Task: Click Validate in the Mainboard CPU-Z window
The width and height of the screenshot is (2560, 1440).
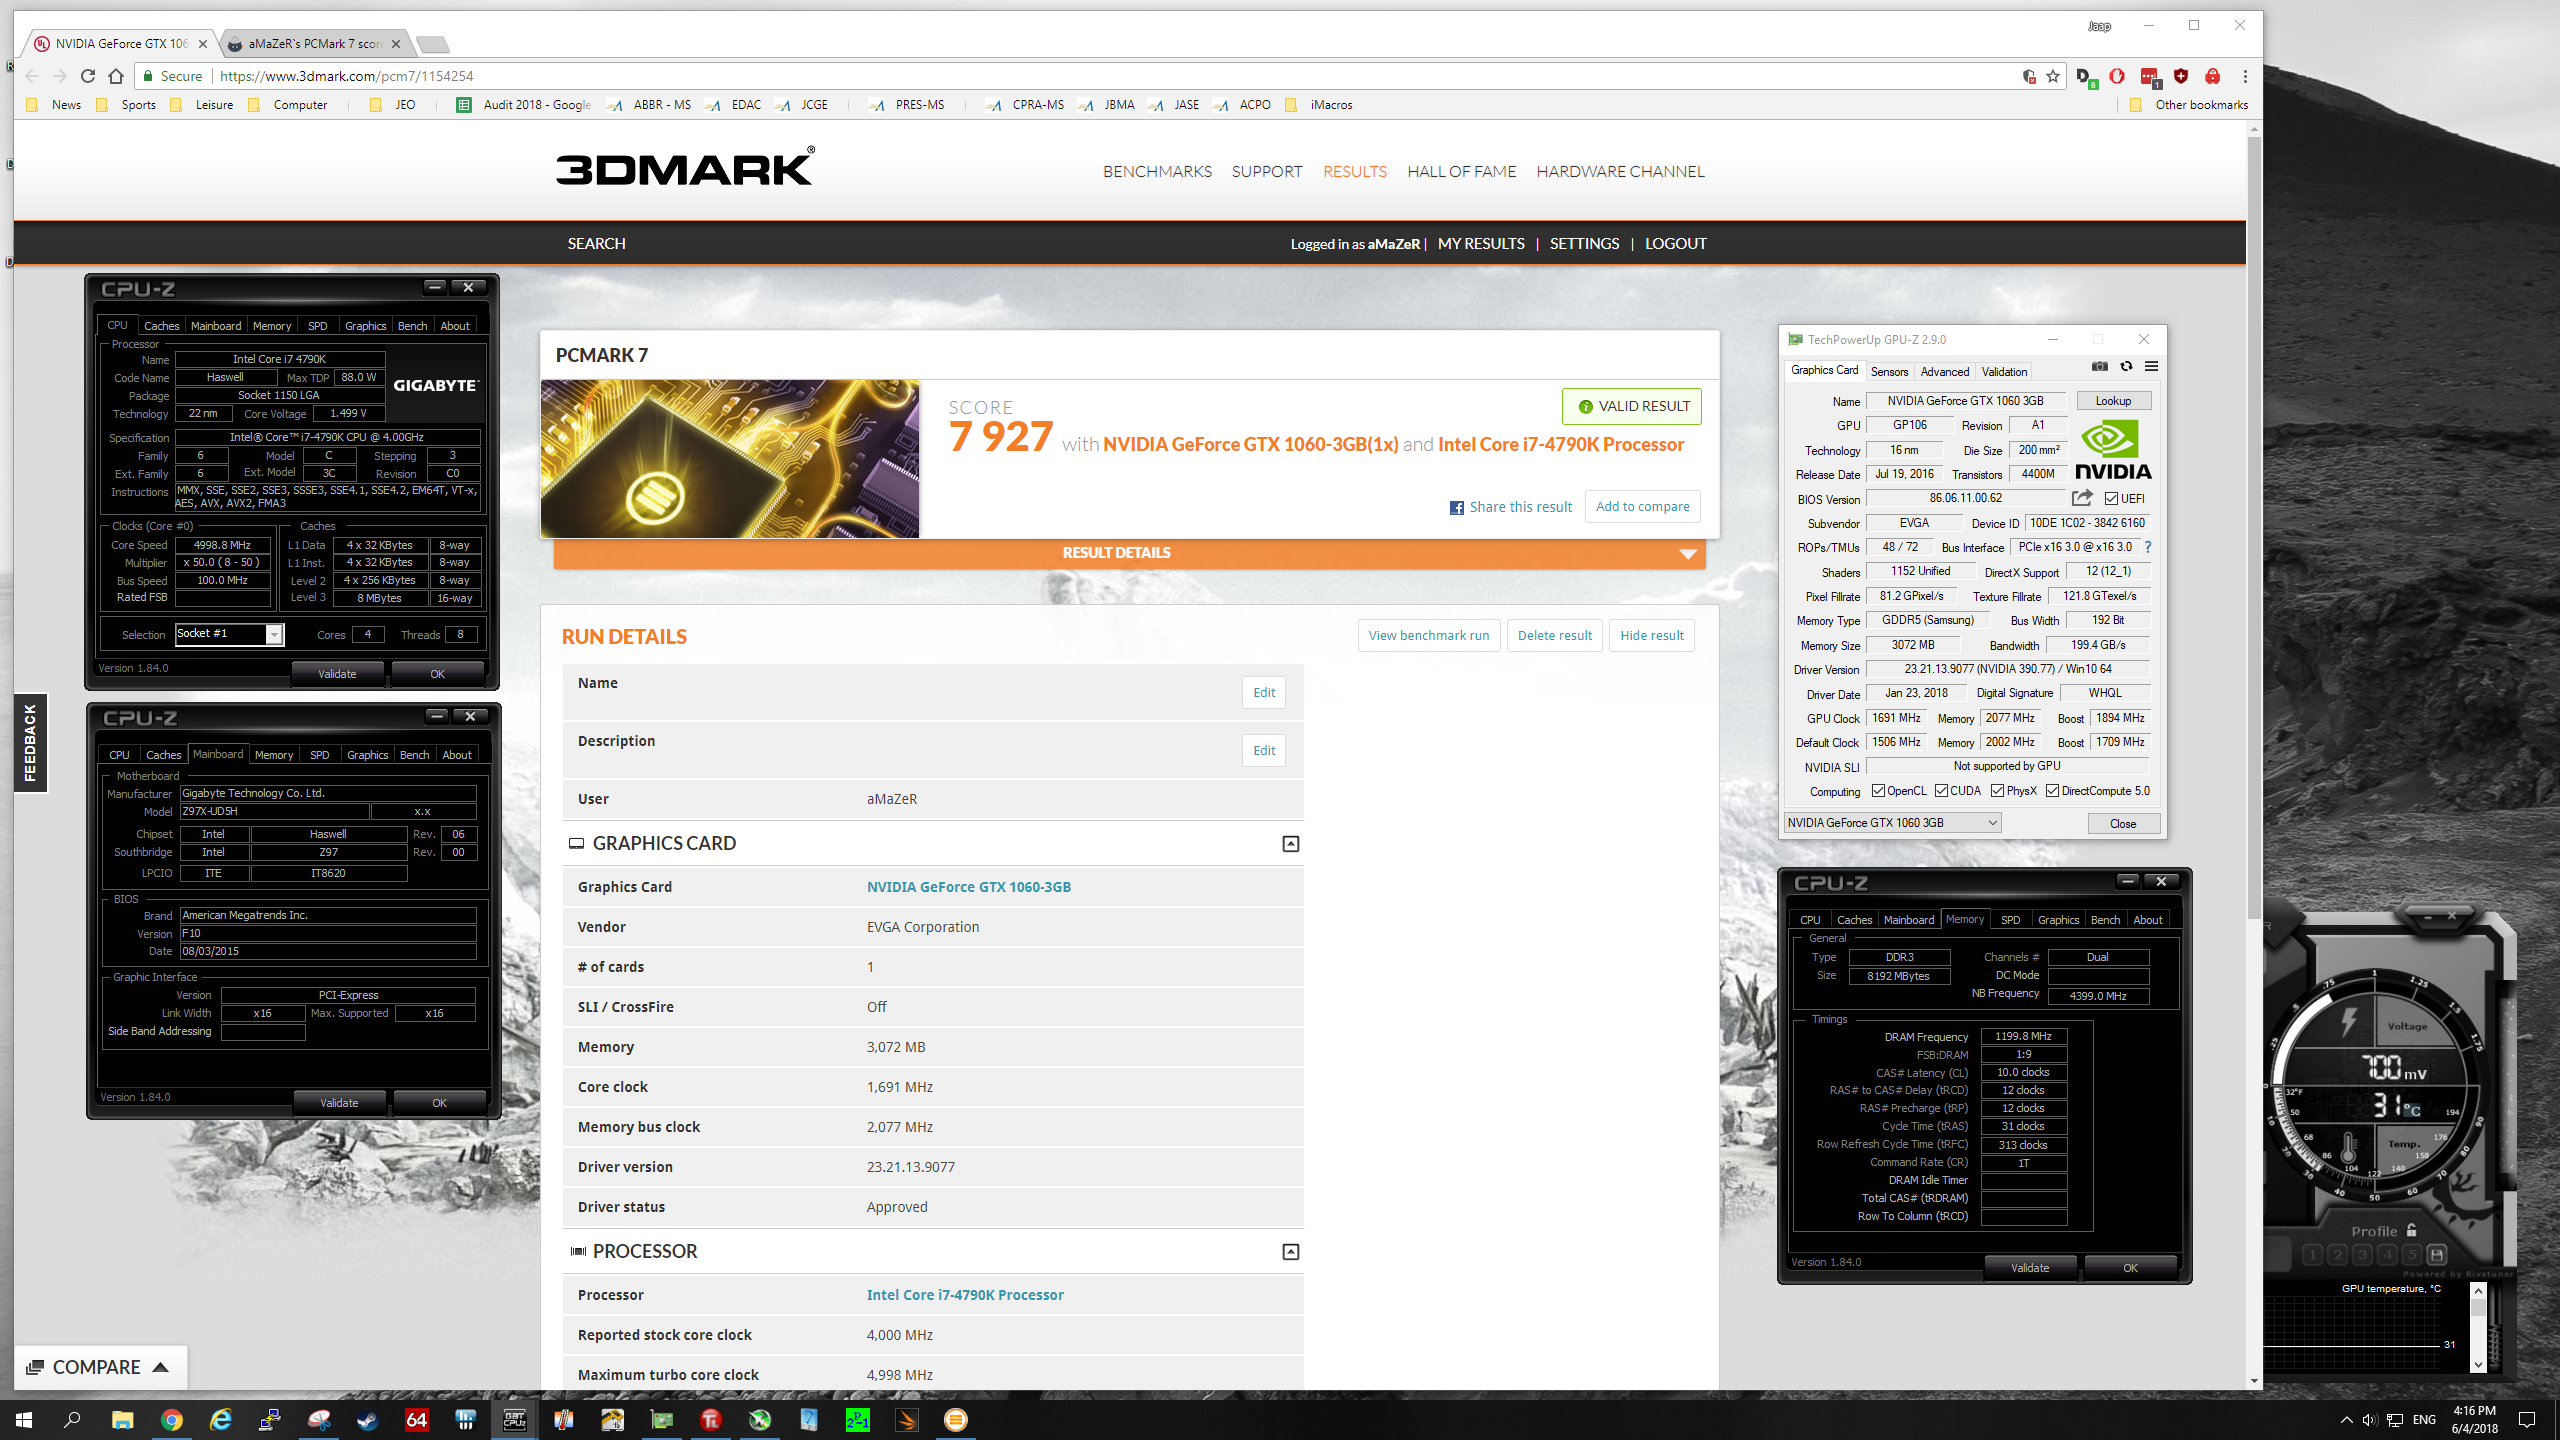Action: [339, 1102]
